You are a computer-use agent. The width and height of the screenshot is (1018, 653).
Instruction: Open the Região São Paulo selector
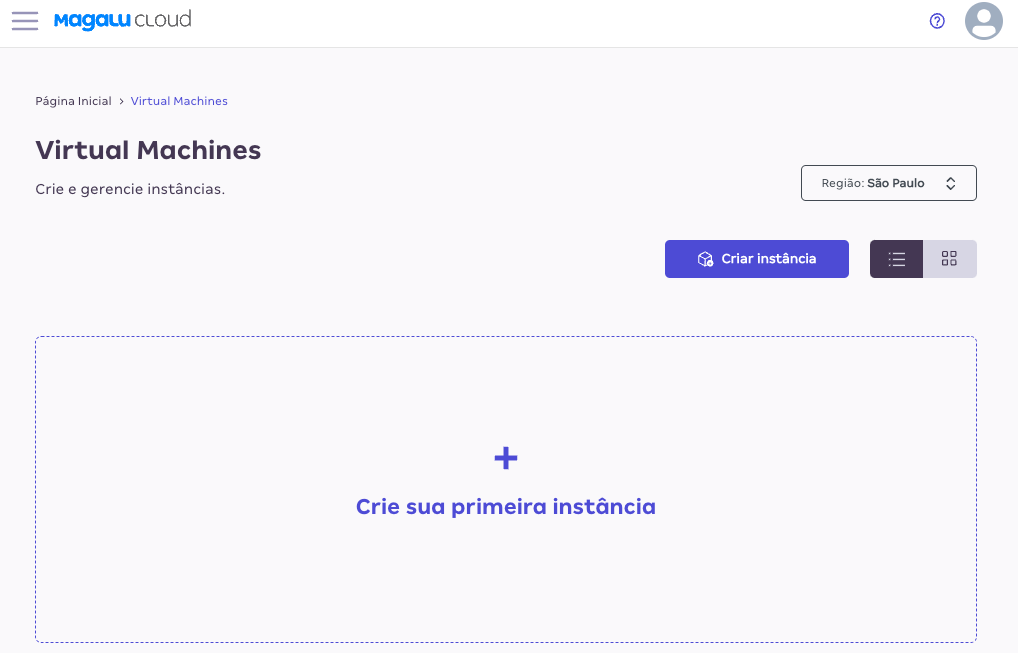[889, 183]
